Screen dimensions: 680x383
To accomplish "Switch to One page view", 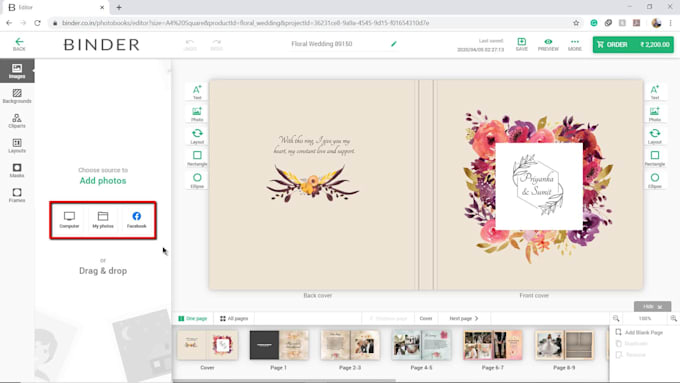I will coord(193,318).
